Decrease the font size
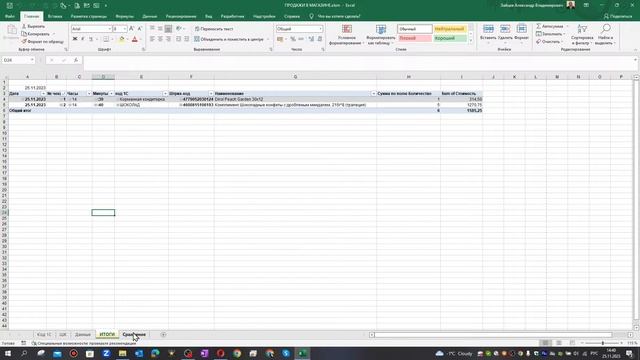Screen dimensions: 640x360 140,29
